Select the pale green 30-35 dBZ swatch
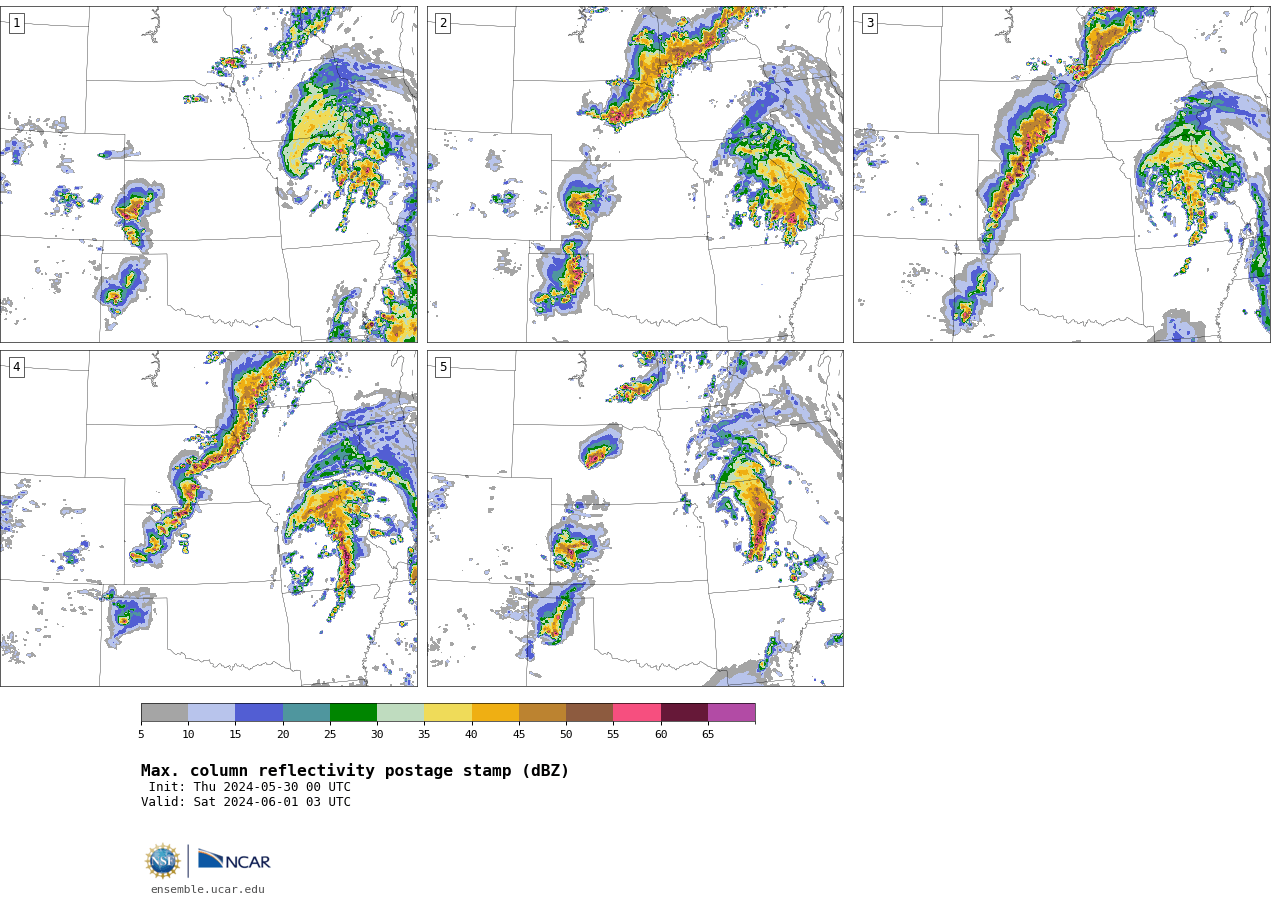Image resolution: width=1280 pixels, height=901 pixels. (400, 713)
